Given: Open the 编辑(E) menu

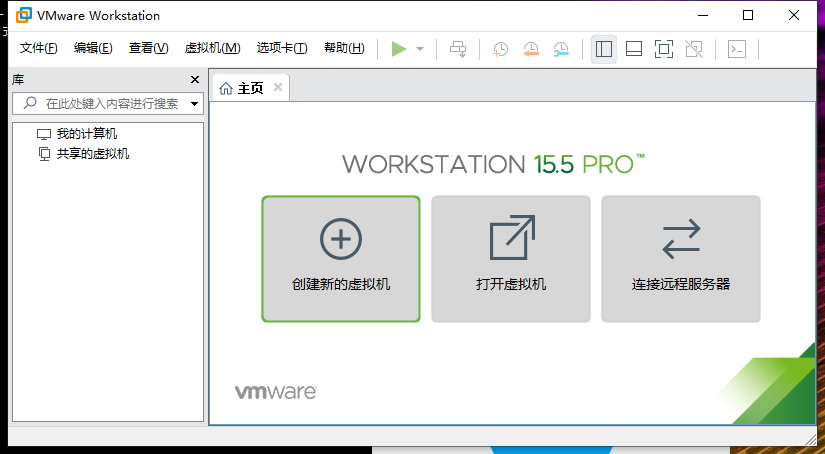Looking at the screenshot, I should [x=93, y=48].
